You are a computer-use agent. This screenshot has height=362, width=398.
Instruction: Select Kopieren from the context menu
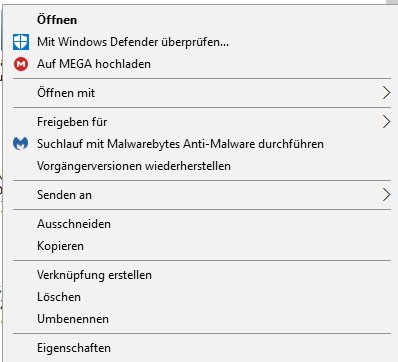(60, 246)
